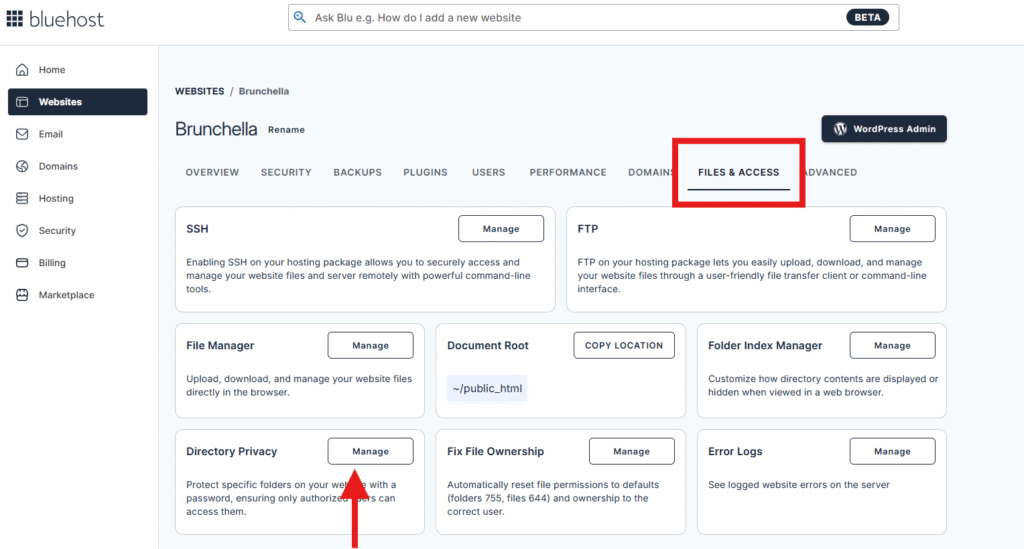Click the Hosting server icon
Image resolution: width=1024 pixels, height=549 pixels.
point(22,198)
